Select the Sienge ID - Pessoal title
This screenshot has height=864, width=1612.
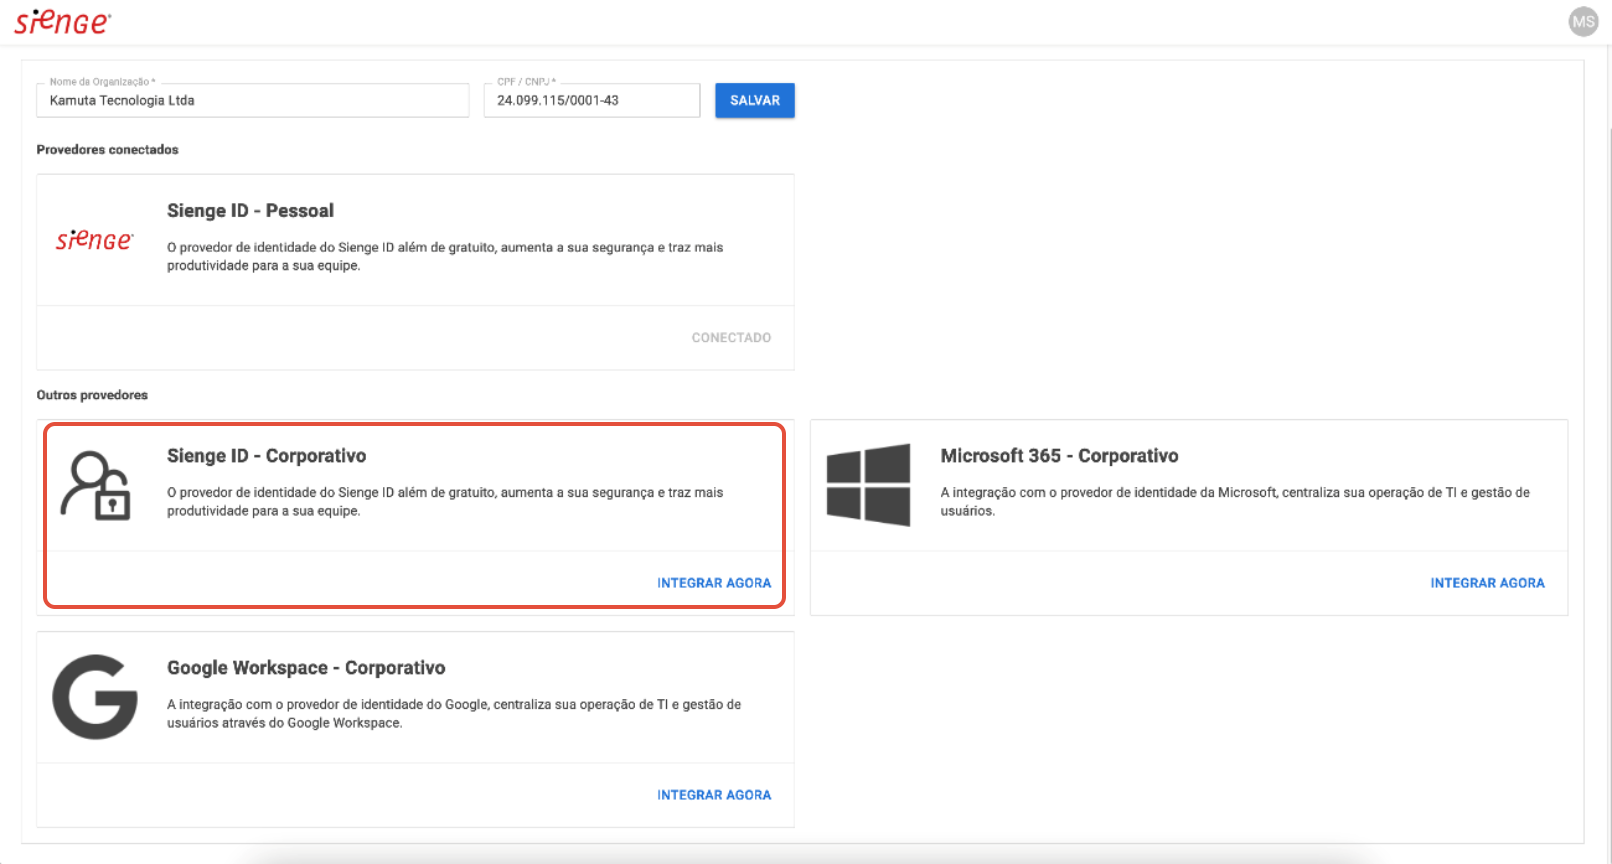(250, 211)
